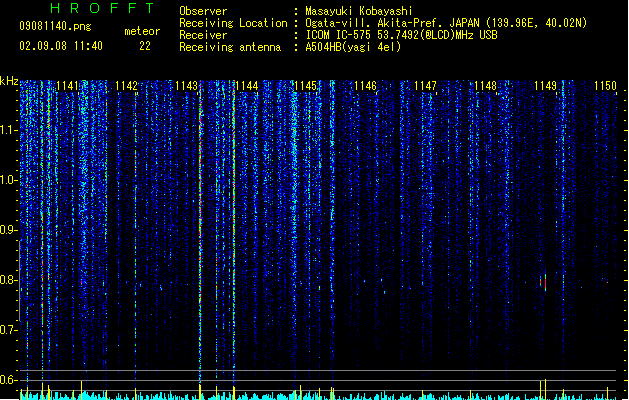Image resolution: width=629 pixels, height=400 pixels.
Task: Click the HROFFT title text
Action: click(102, 8)
